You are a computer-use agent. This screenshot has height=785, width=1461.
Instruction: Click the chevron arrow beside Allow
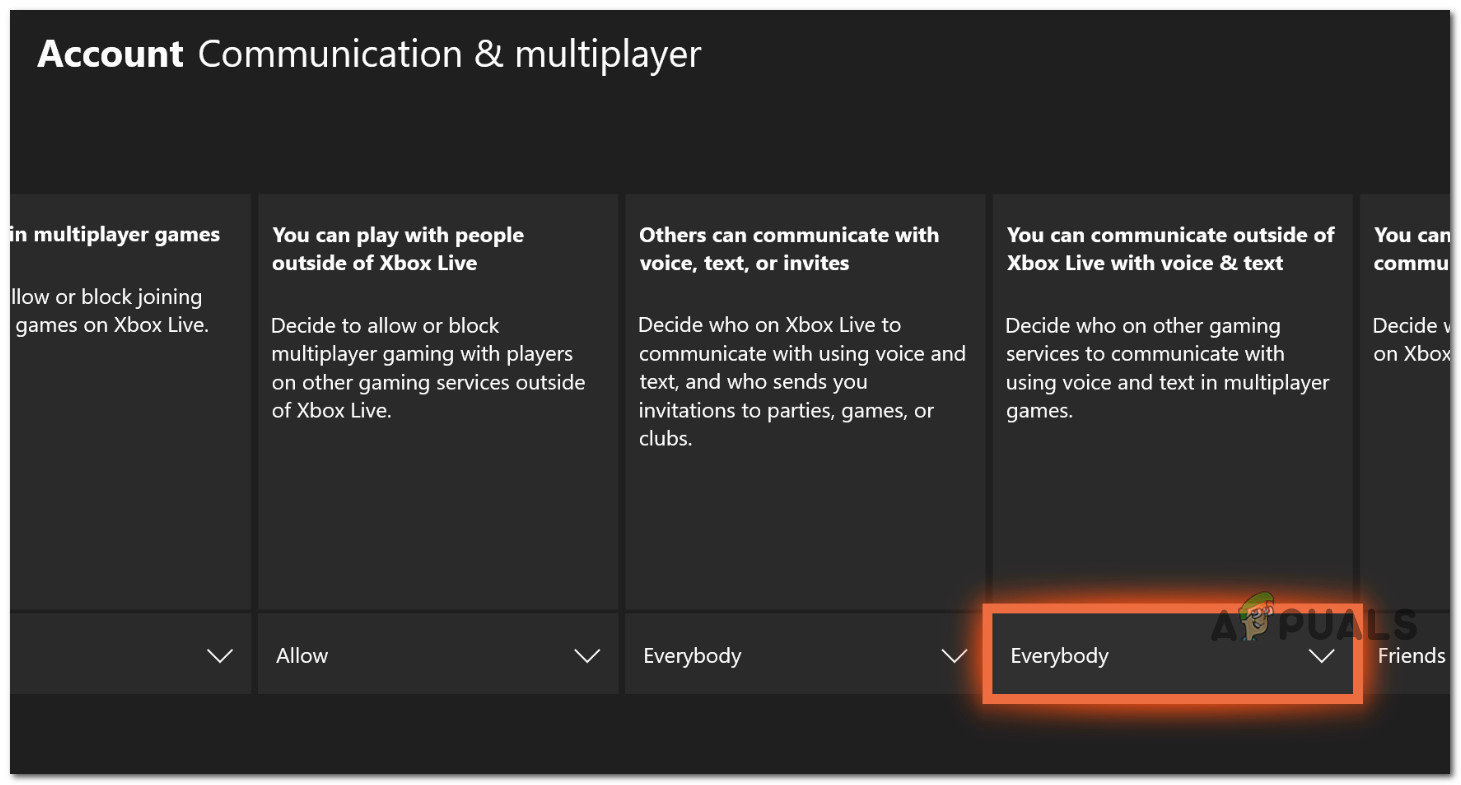click(x=586, y=656)
